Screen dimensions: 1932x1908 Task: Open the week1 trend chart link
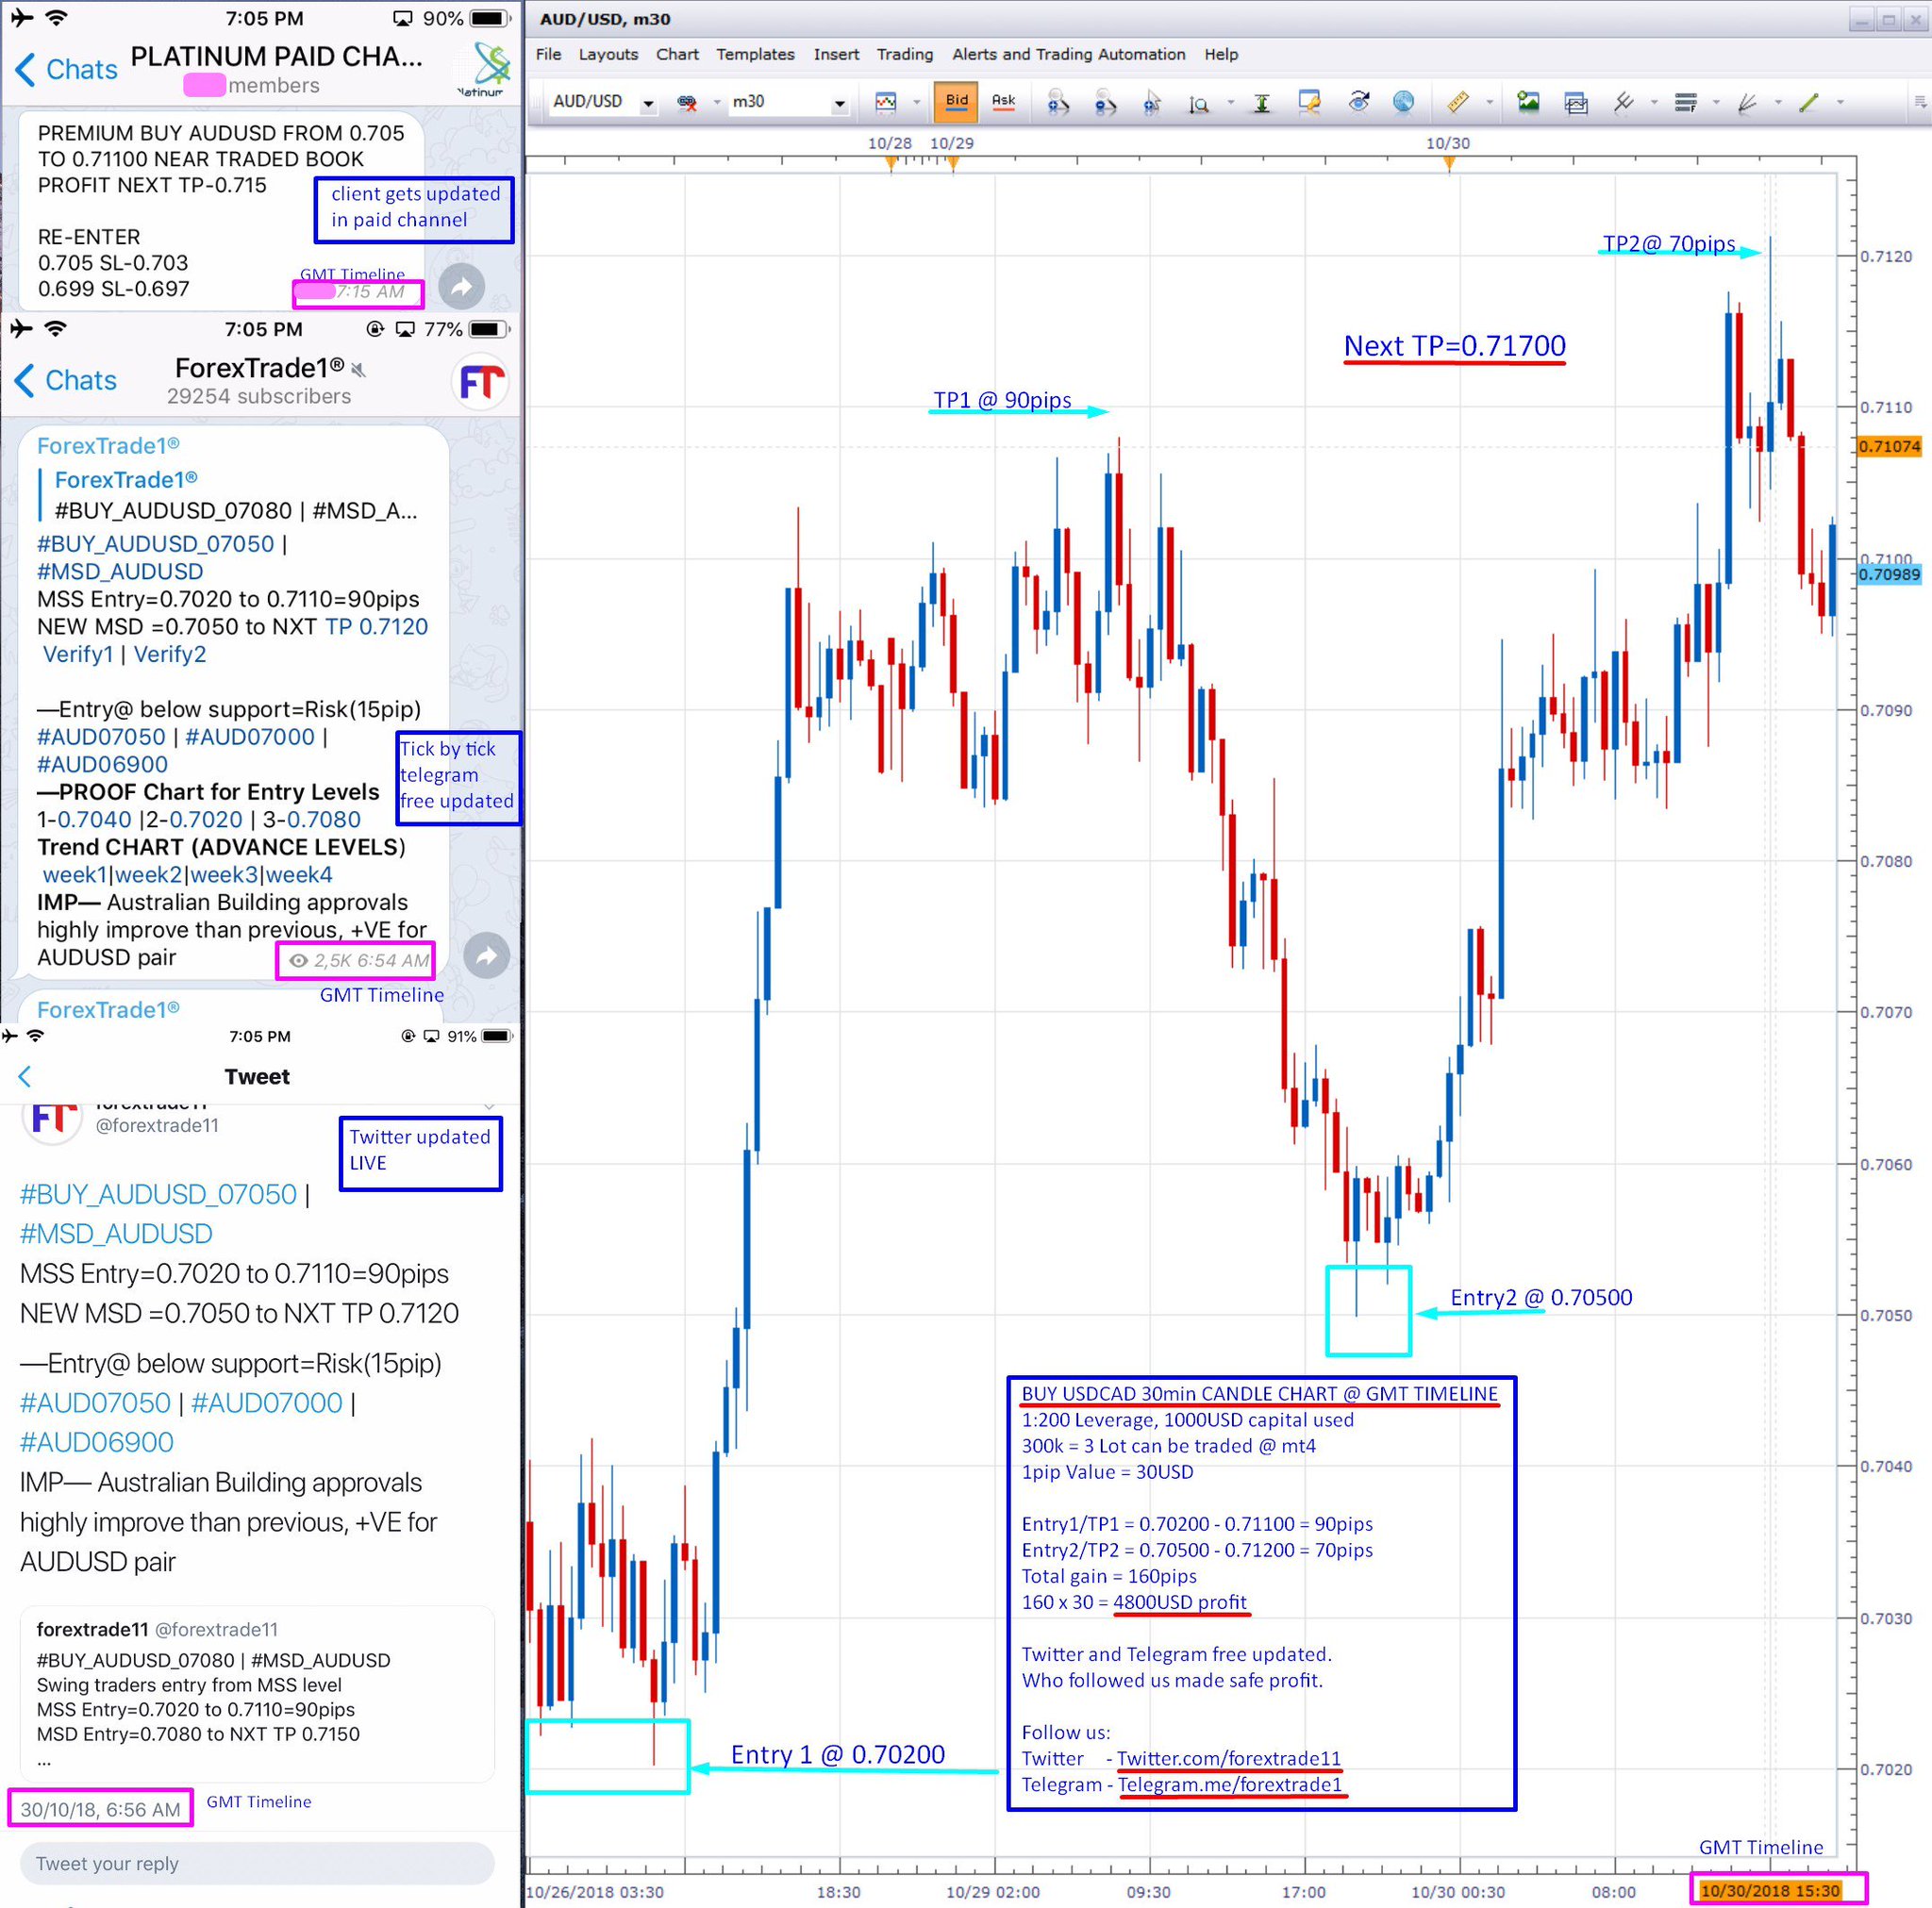pyautogui.click(x=74, y=874)
